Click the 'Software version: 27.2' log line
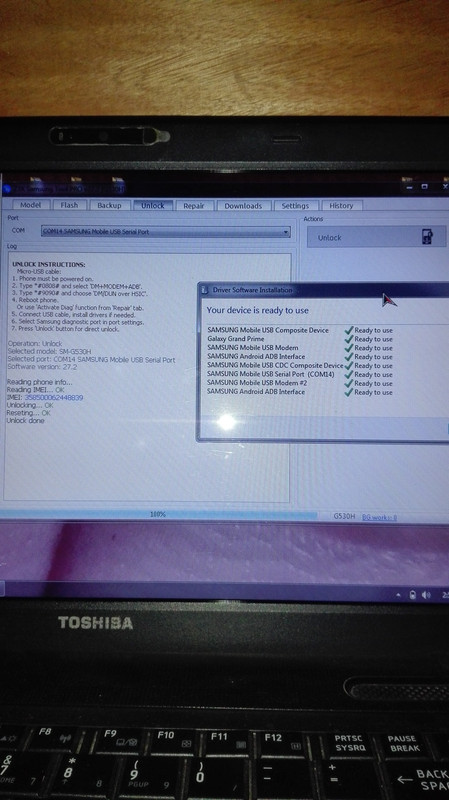Screen dimensions: 449x800 (x=42, y=367)
